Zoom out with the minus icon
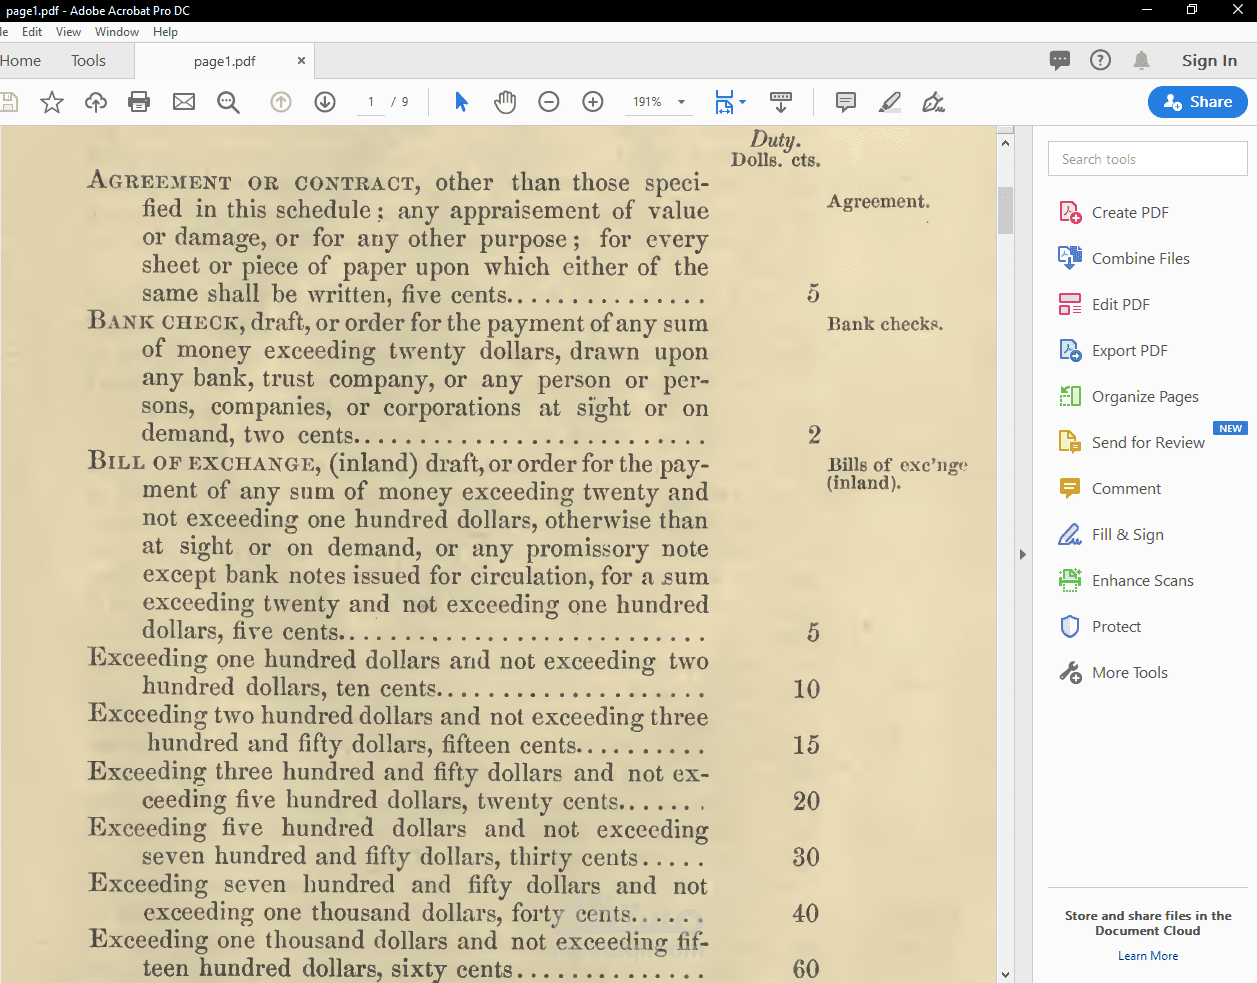Viewport: 1257px width, 983px height. [549, 102]
